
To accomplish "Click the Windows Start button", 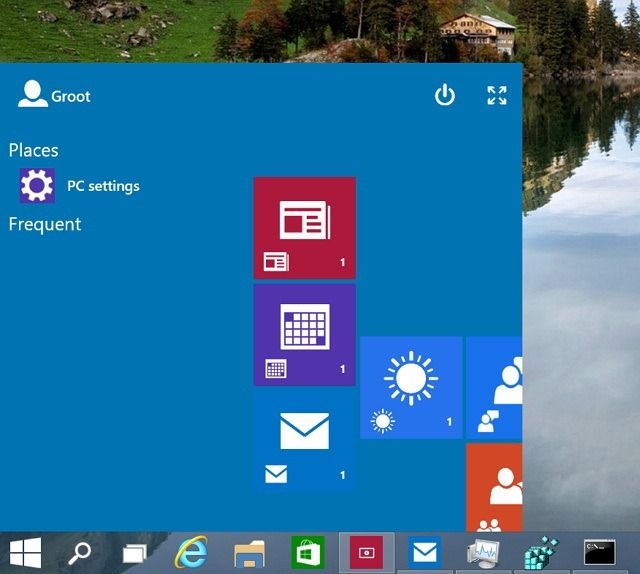I will pyautogui.click(x=25, y=552).
